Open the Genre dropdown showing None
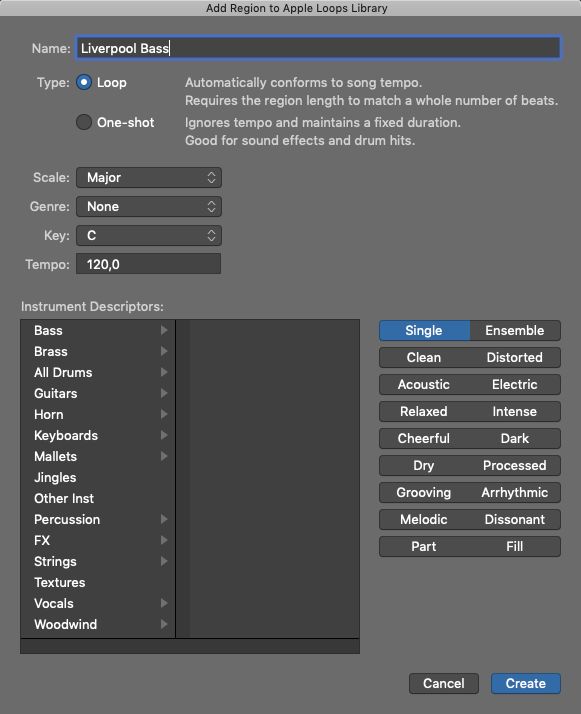Image resolution: width=581 pixels, height=714 pixels. (148, 207)
